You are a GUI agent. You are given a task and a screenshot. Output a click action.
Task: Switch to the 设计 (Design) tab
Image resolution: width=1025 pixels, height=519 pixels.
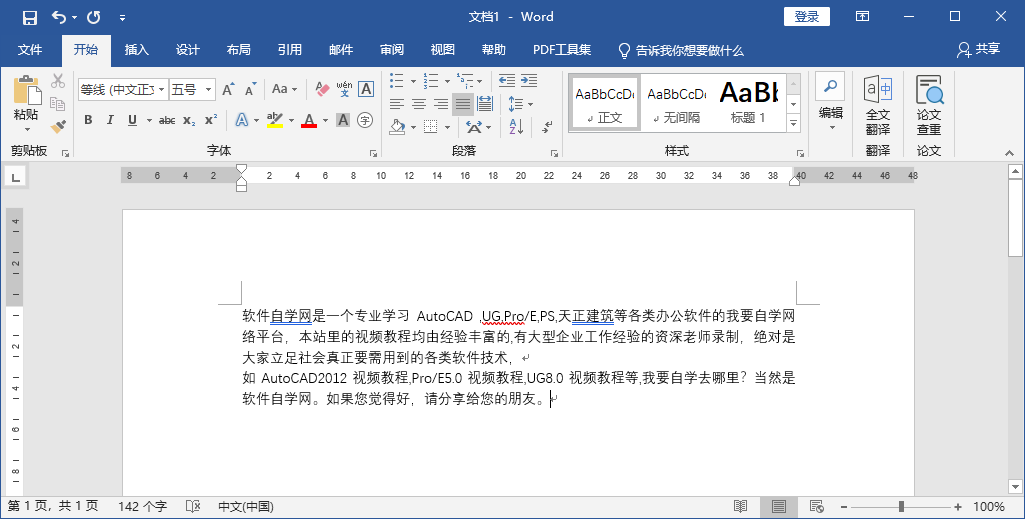pyautogui.click(x=188, y=50)
